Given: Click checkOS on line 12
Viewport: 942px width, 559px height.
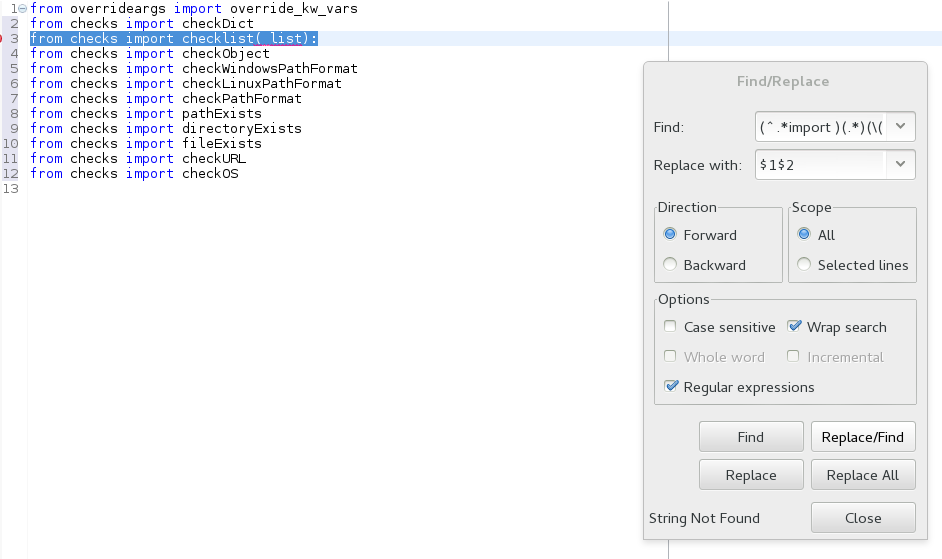Looking at the screenshot, I should 210,174.
